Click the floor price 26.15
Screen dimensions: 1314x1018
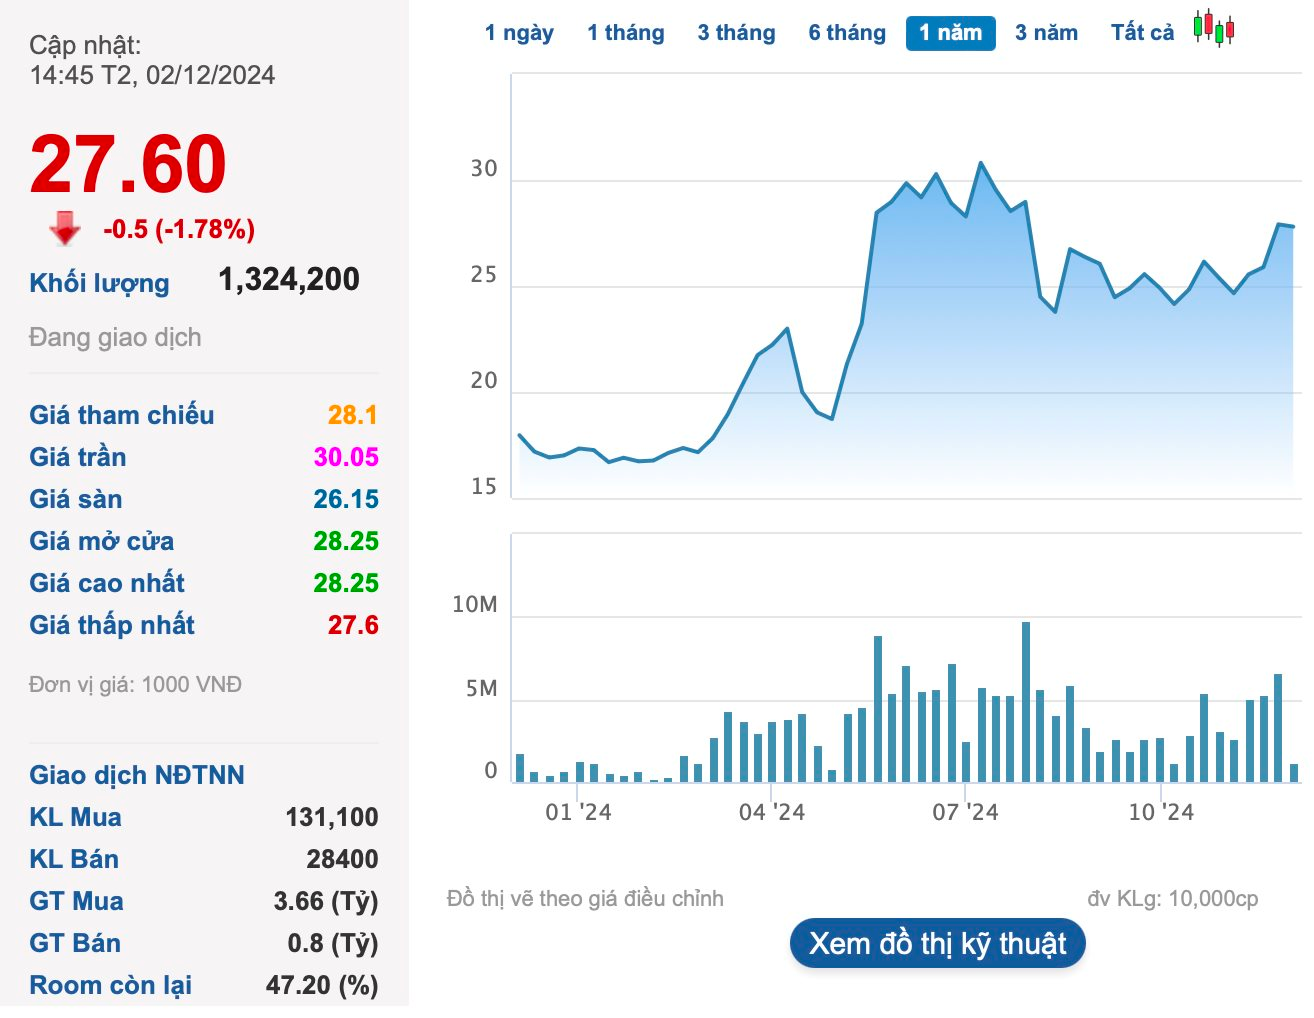(346, 499)
